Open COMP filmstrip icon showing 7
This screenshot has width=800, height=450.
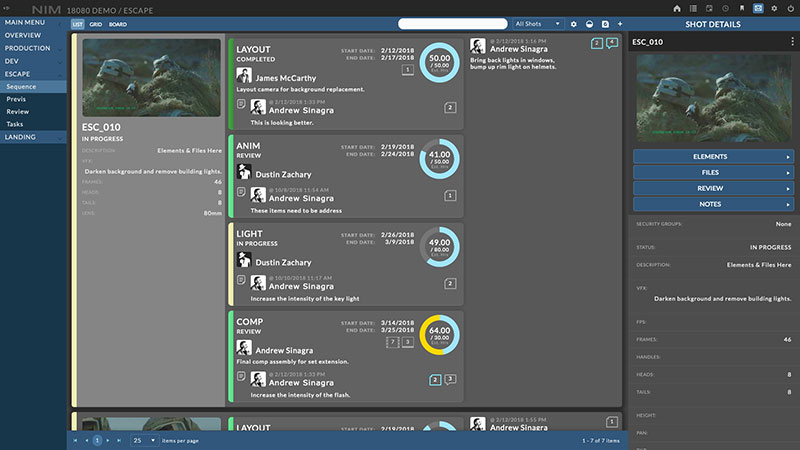pos(392,342)
